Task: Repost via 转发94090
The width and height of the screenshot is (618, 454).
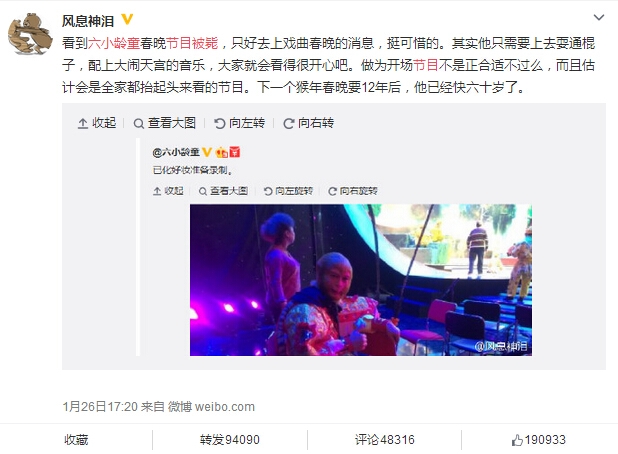Action: pyautogui.click(x=229, y=439)
